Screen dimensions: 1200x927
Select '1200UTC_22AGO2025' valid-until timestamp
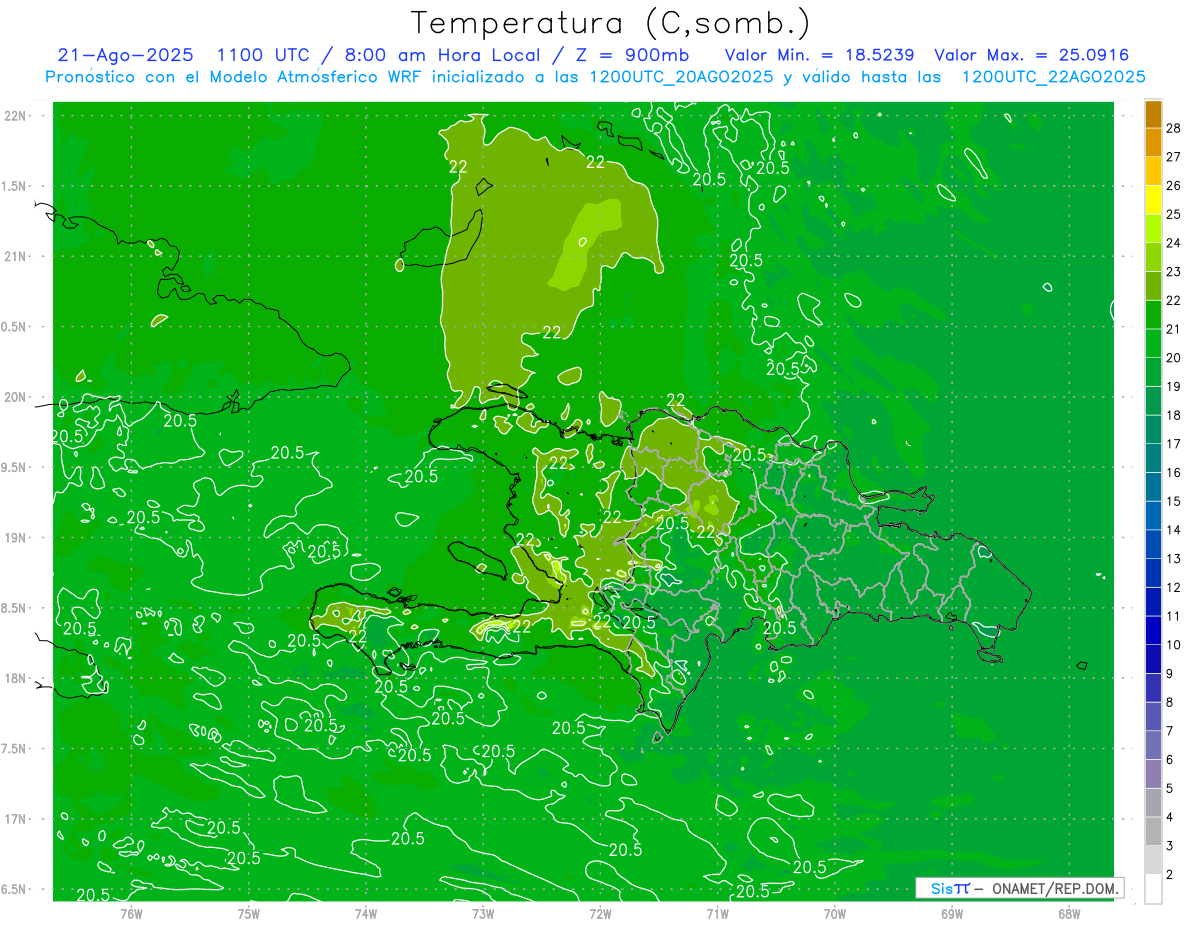pyautogui.click(x=1053, y=77)
